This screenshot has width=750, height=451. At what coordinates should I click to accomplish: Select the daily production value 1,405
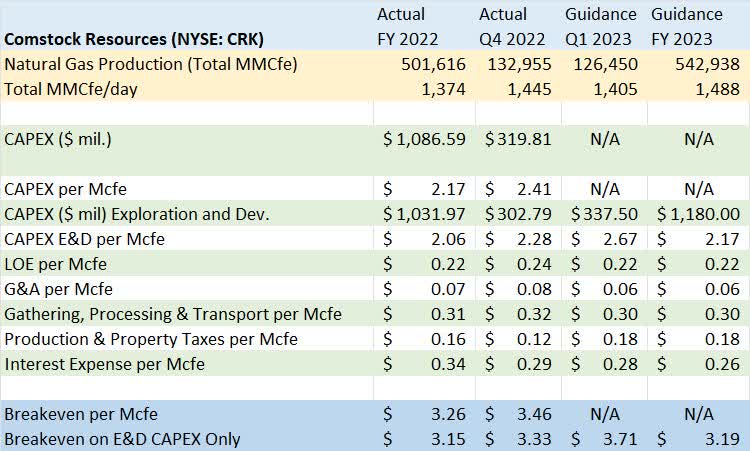tap(616, 89)
